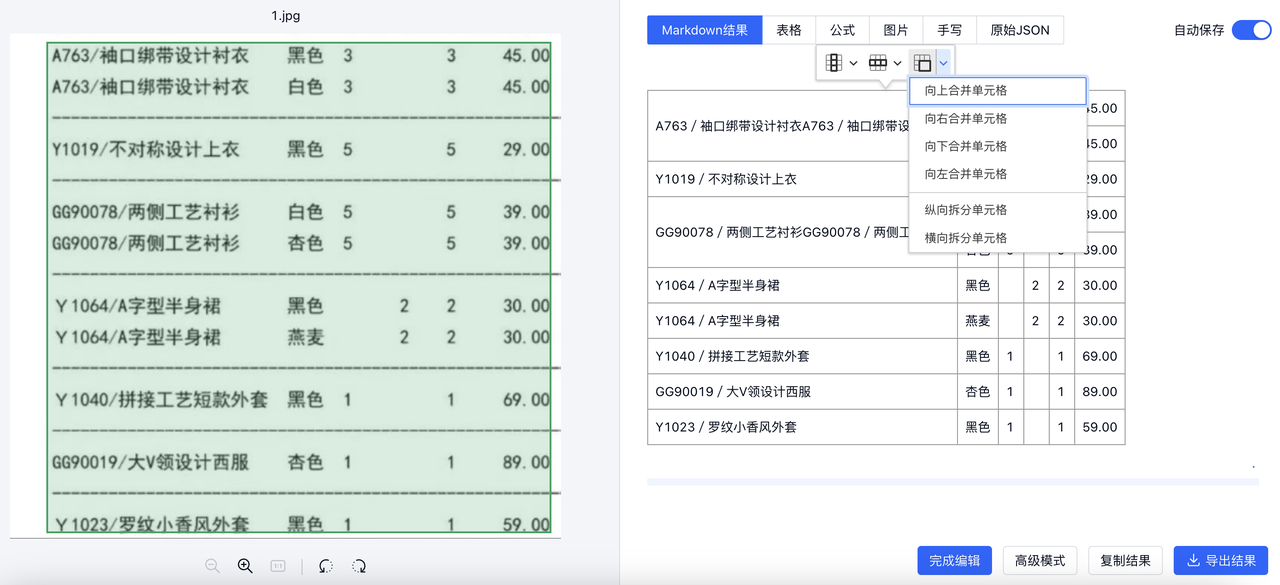
Task: Click the 杏色 color cell in the table
Action: (x=977, y=391)
